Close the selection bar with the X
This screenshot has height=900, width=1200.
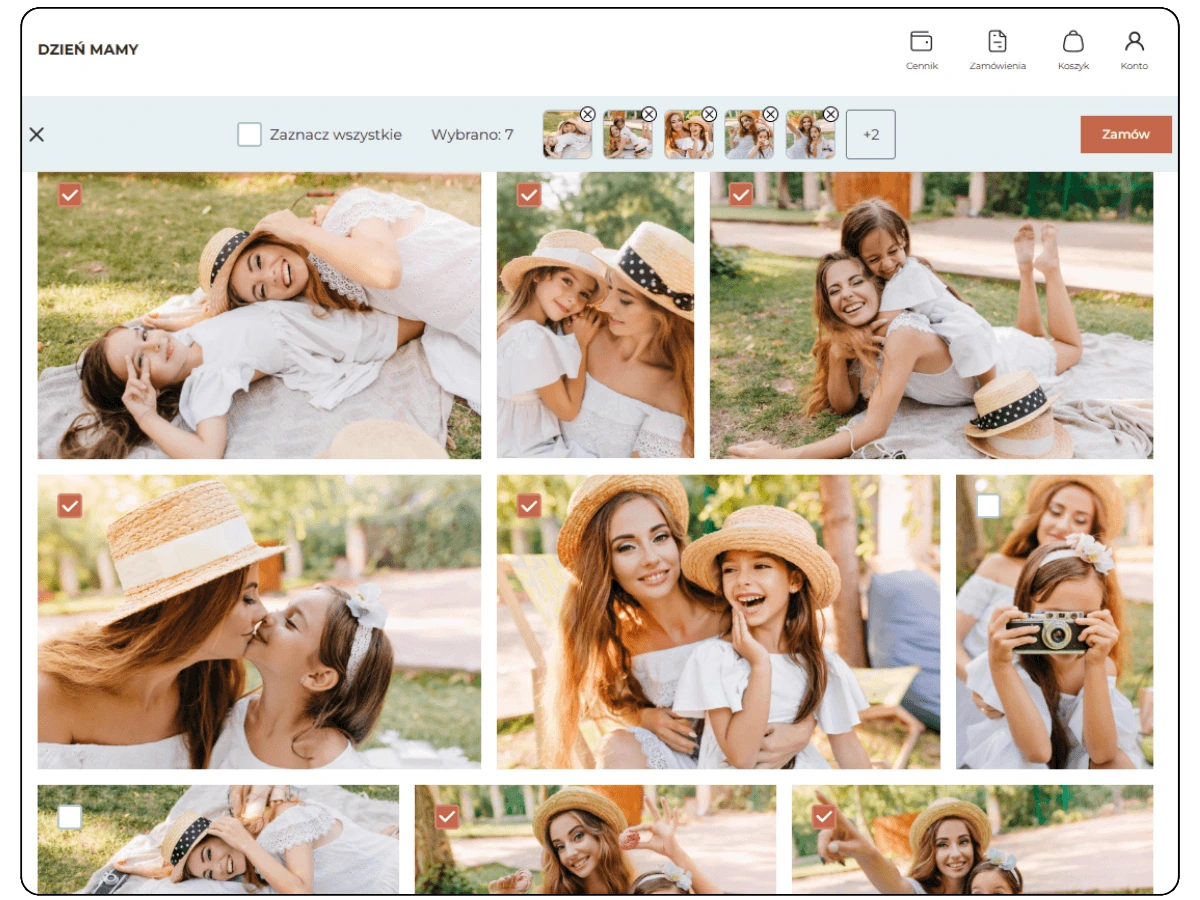tap(37, 134)
